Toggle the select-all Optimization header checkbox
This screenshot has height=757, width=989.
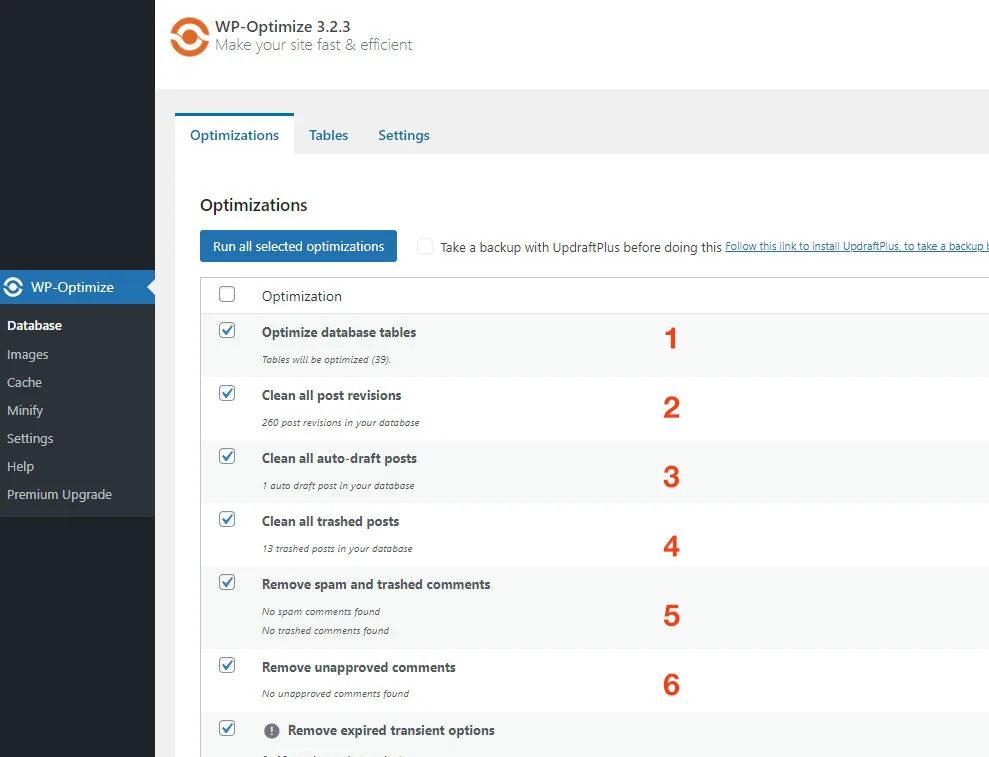click(x=227, y=294)
